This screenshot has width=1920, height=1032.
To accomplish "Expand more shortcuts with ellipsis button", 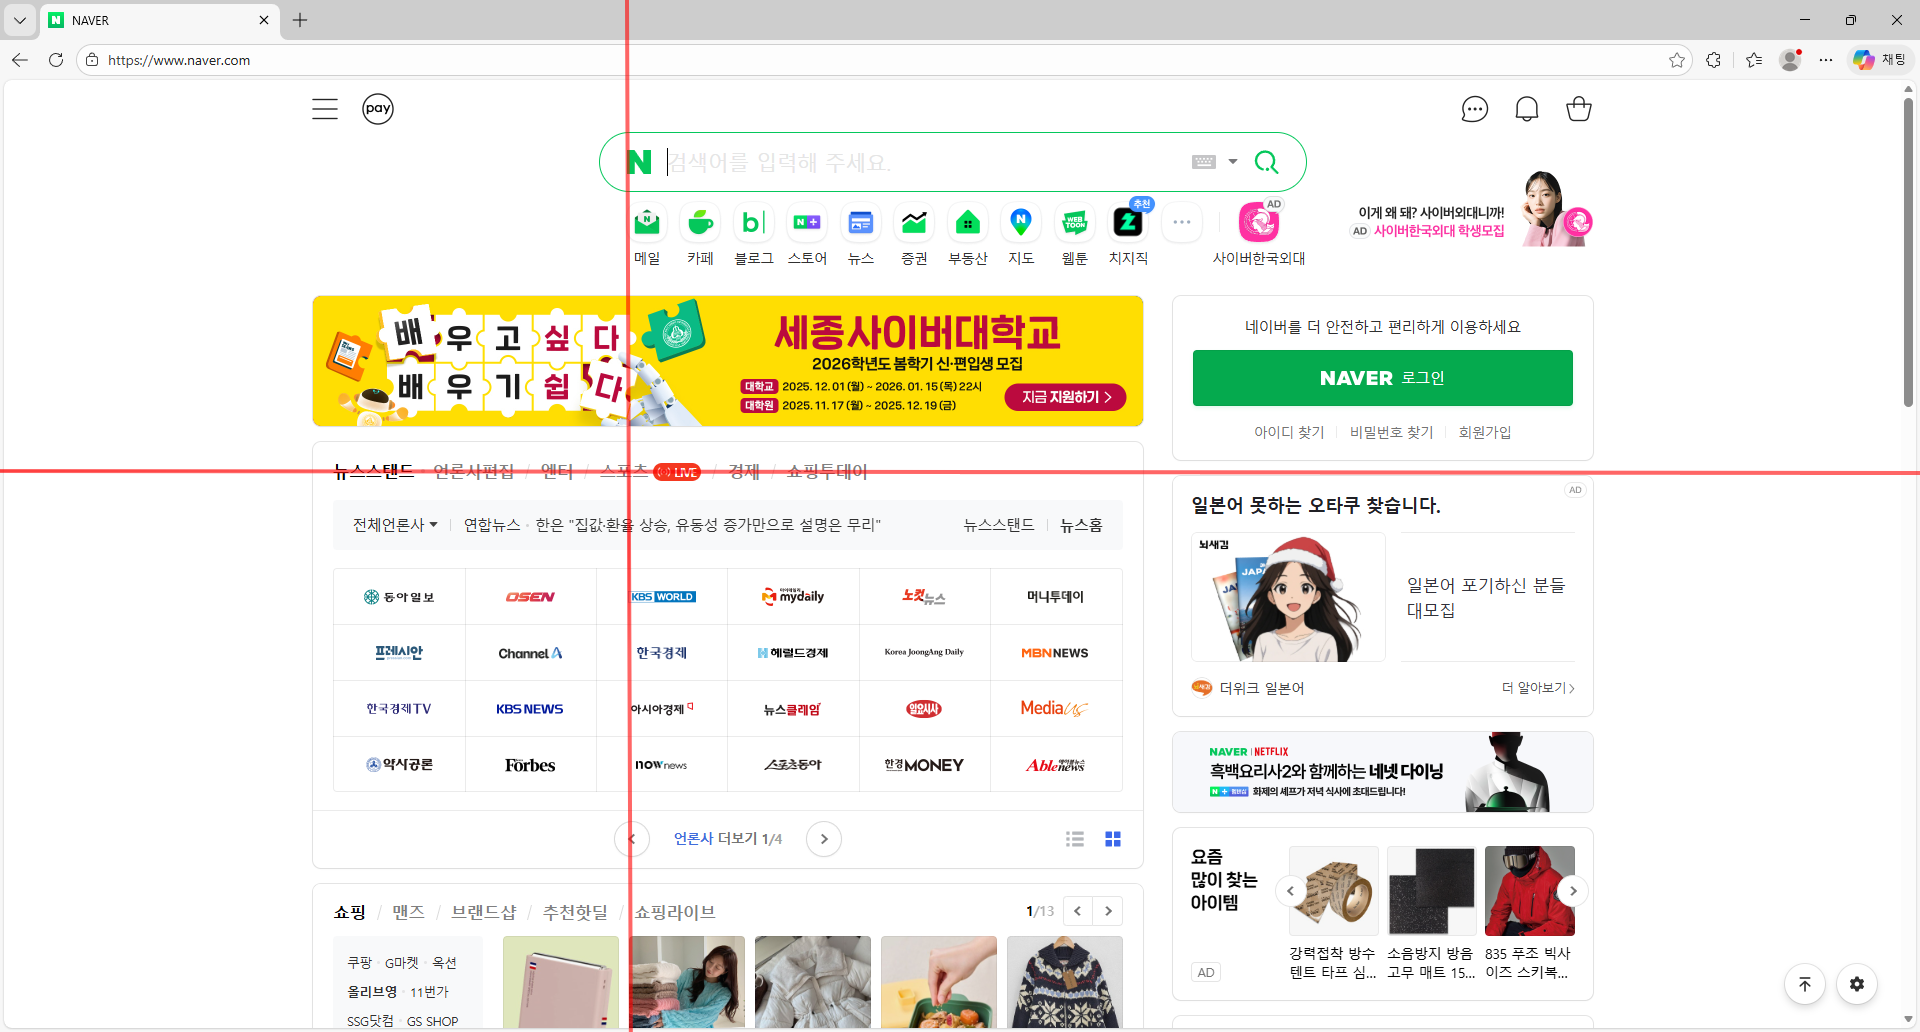I will pyautogui.click(x=1182, y=223).
